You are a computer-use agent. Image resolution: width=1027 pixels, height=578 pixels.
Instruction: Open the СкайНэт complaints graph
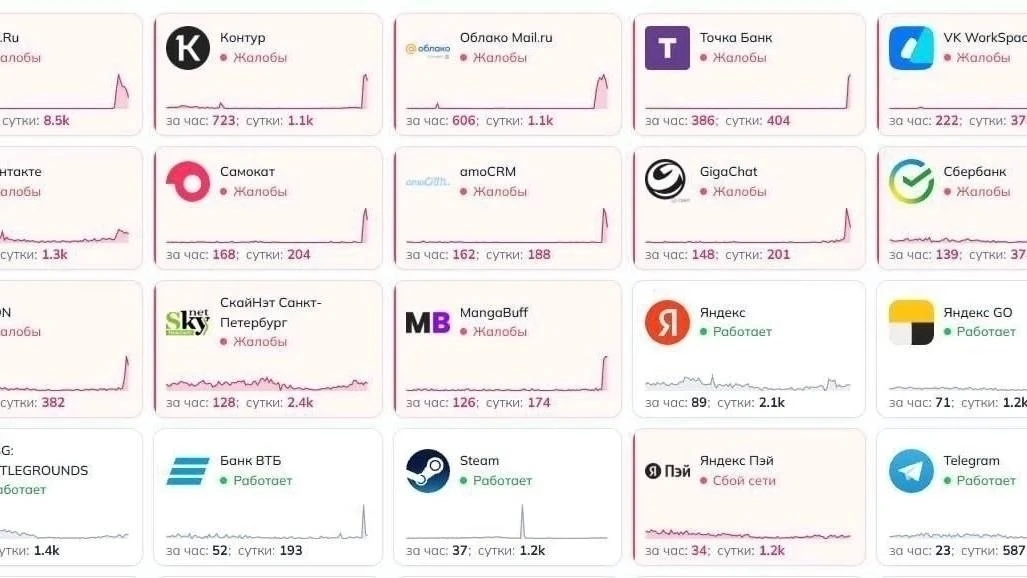(267, 383)
